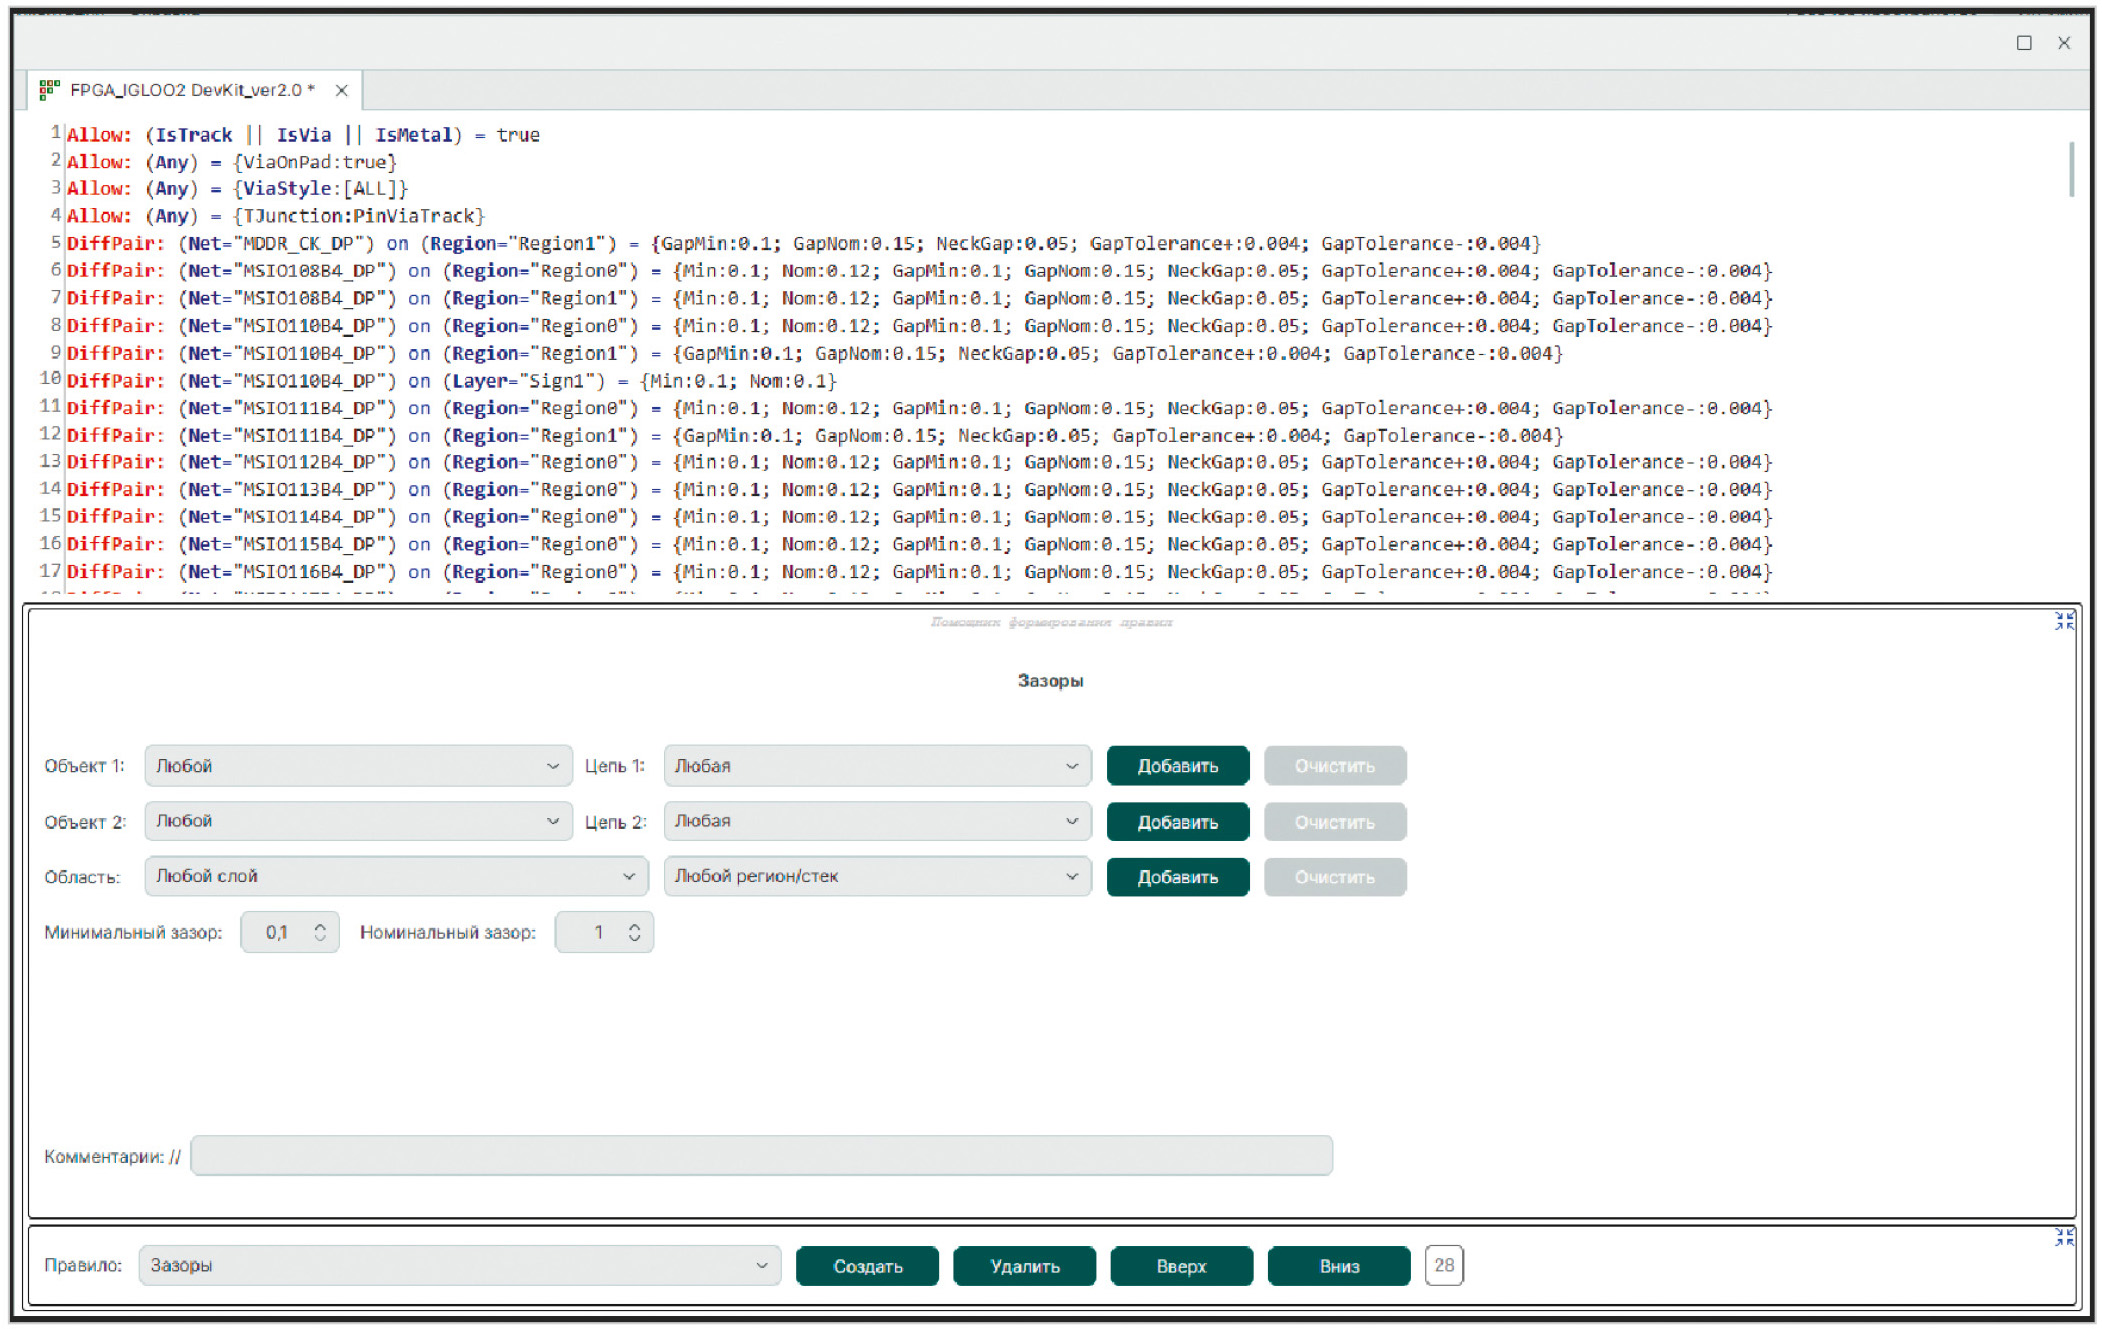Click line 17 MSIO116B4_DP rule
Viewport: 2102px width, 1329px height.
919,572
